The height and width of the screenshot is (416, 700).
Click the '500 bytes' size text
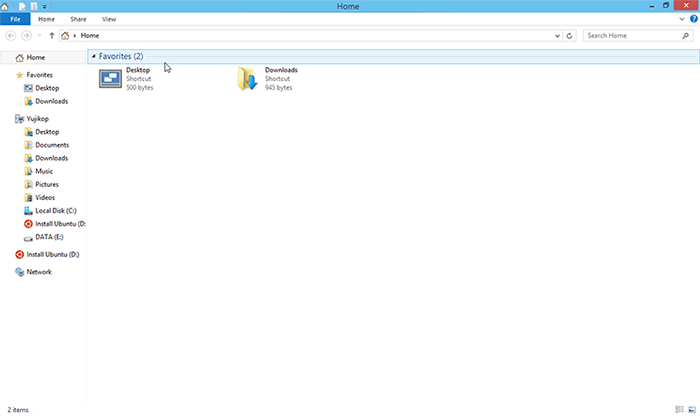pos(140,88)
